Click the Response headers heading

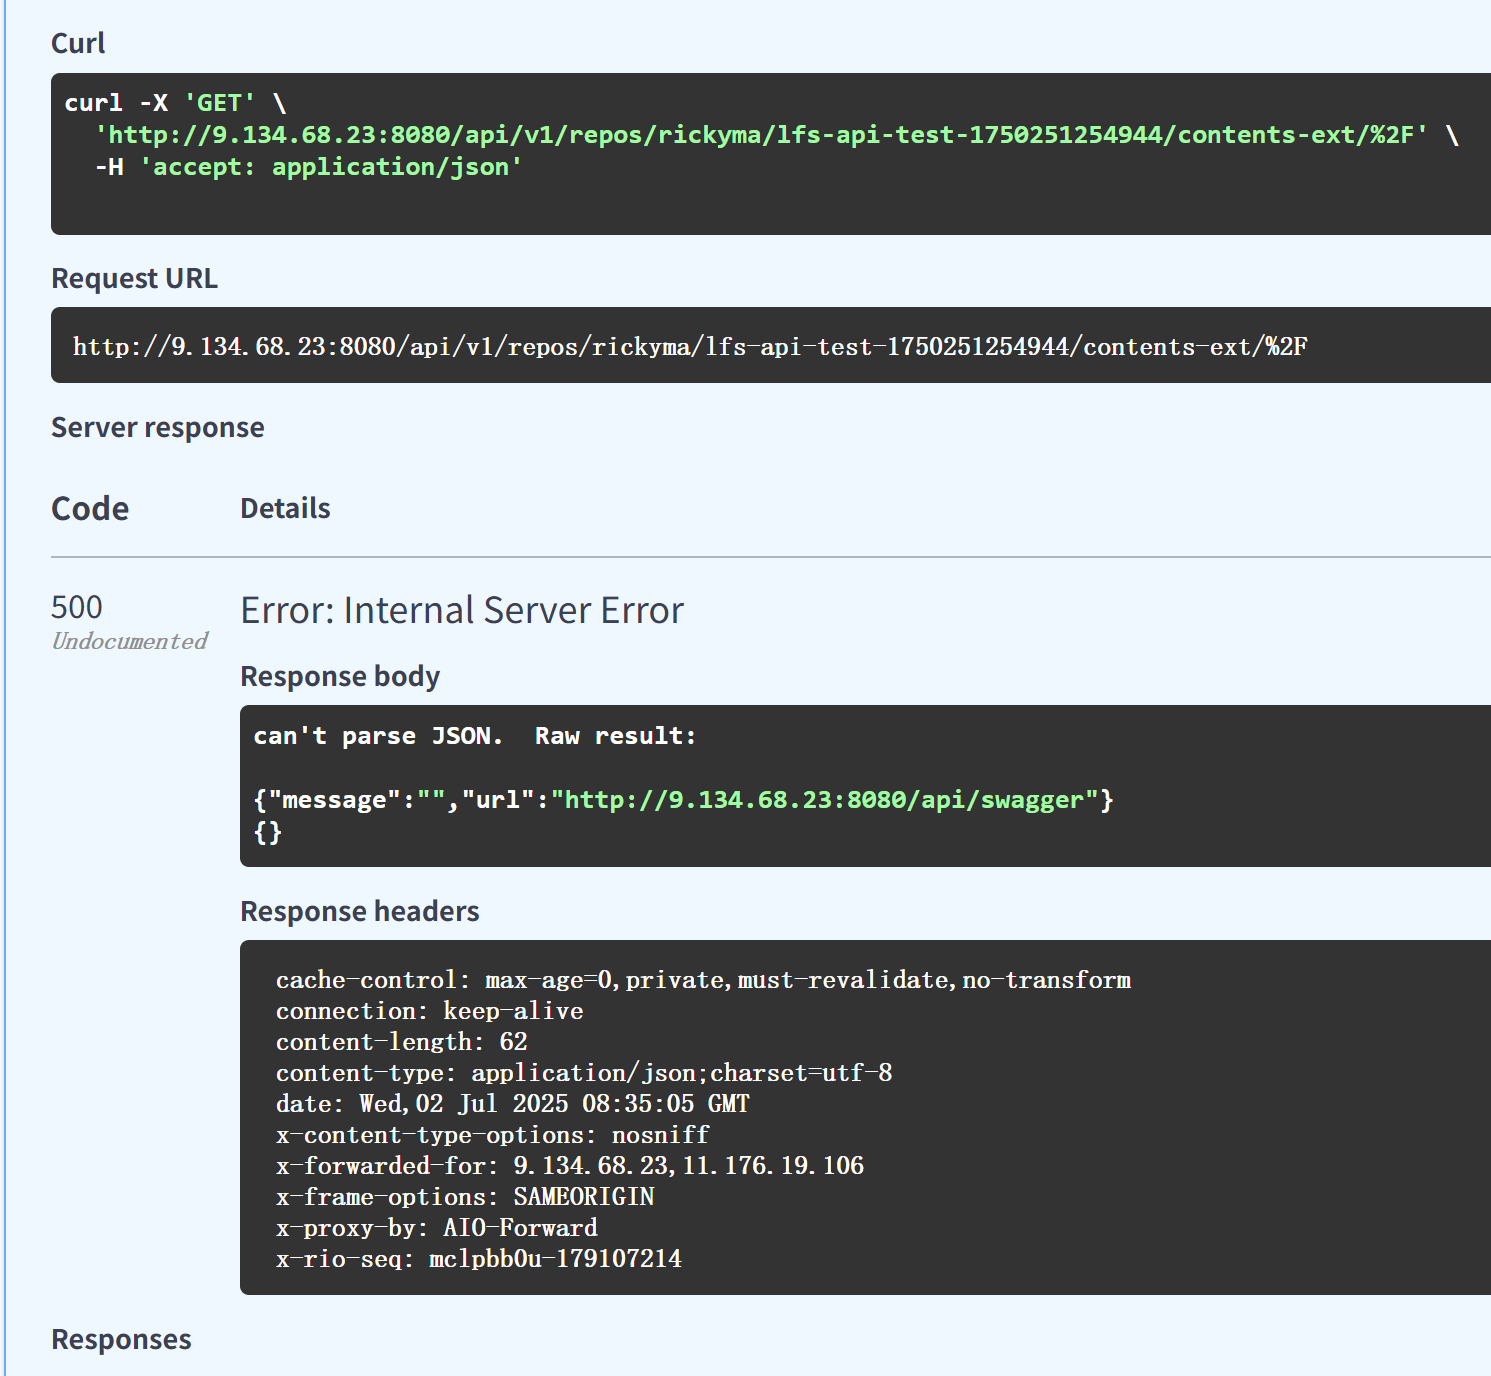(x=360, y=911)
